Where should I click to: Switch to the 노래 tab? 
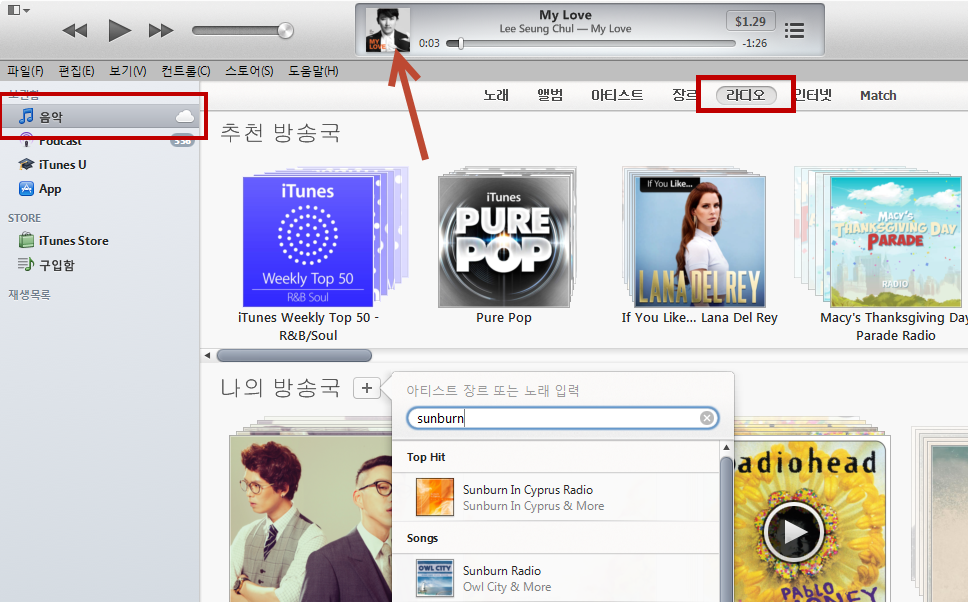[496, 95]
